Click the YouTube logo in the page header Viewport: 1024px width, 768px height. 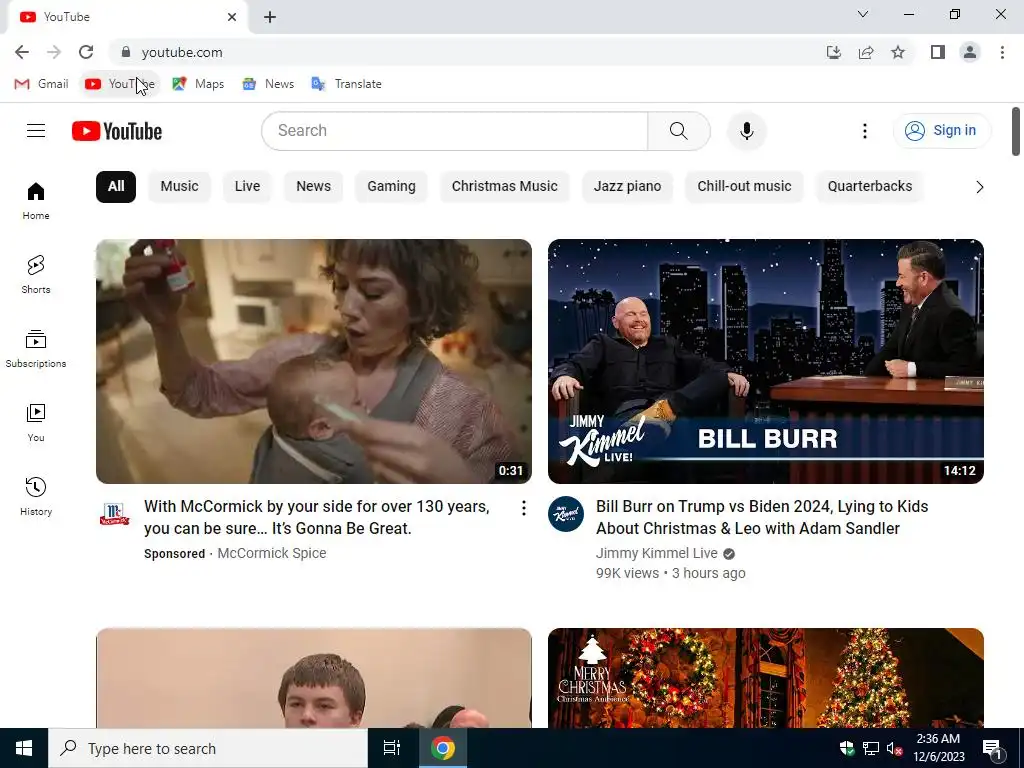(117, 131)
